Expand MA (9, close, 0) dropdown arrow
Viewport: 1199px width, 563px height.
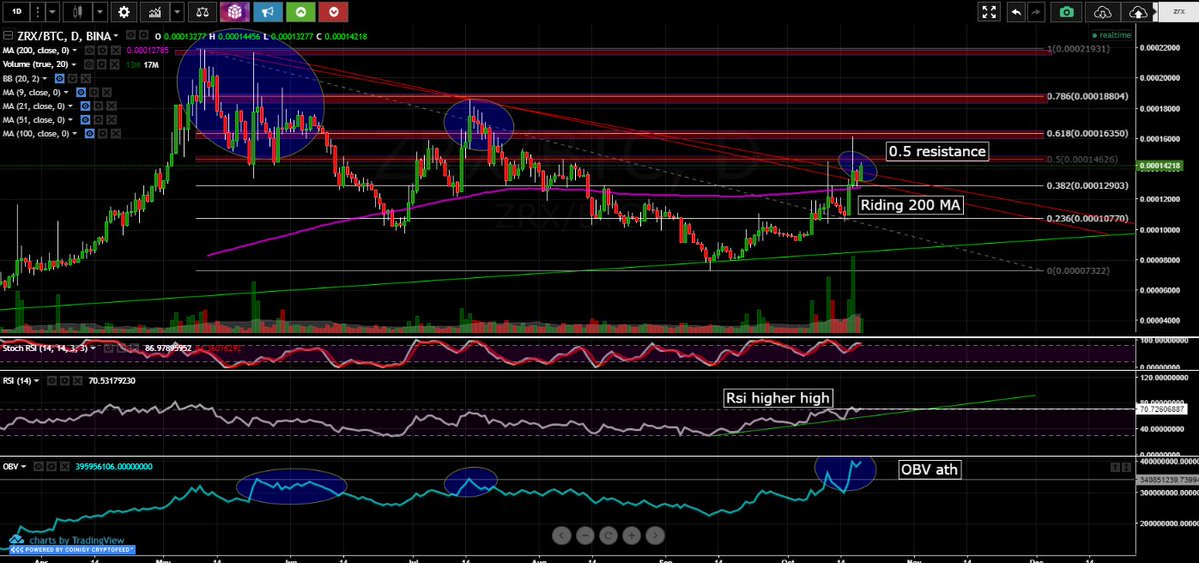(66, 93)
